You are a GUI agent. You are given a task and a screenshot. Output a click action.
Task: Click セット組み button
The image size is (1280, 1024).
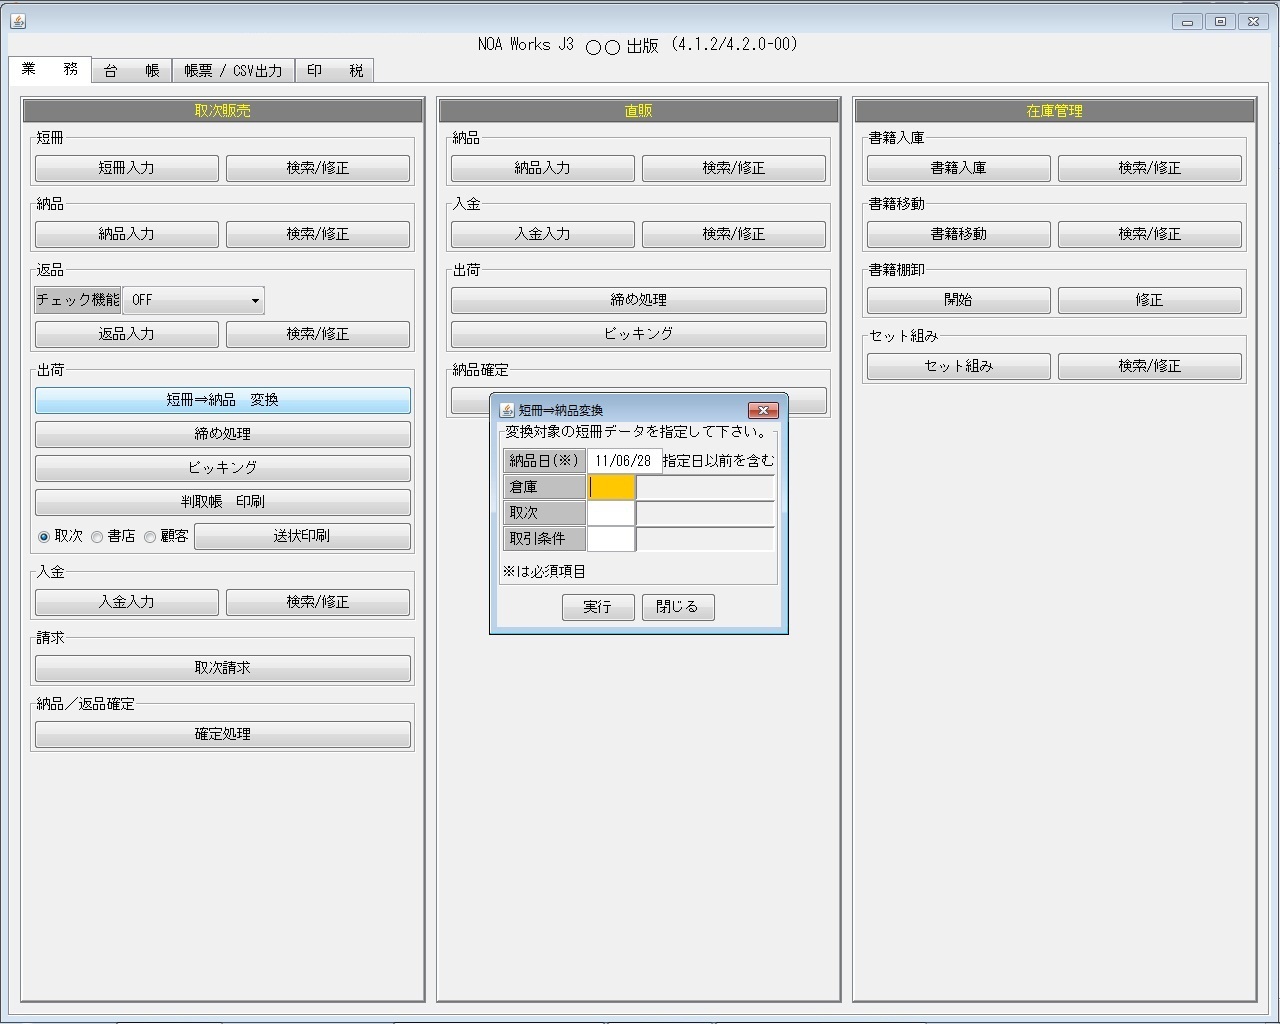coord(959,366)
